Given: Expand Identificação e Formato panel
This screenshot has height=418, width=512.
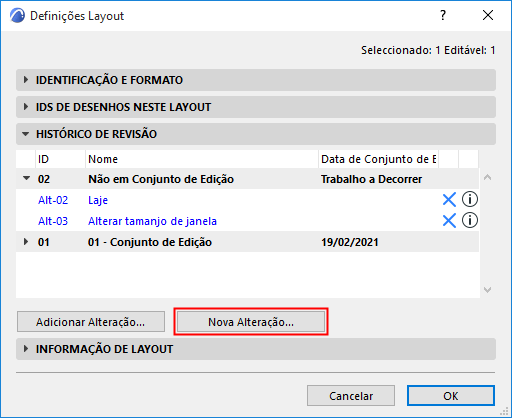Looking at the screenshot, I should pos(256,80).
